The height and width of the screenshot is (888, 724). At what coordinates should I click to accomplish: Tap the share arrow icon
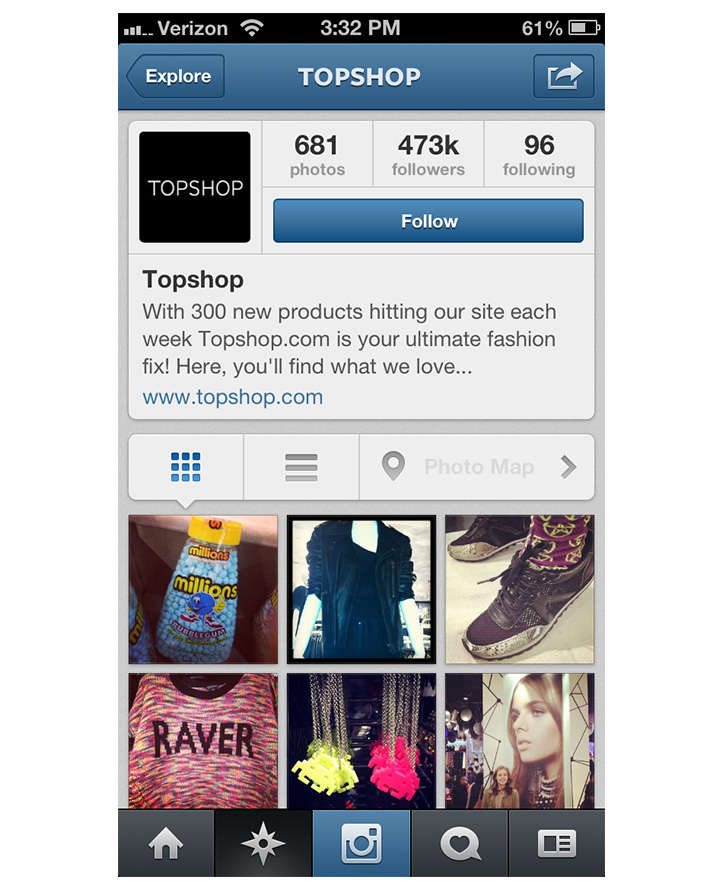pos(564,76)
